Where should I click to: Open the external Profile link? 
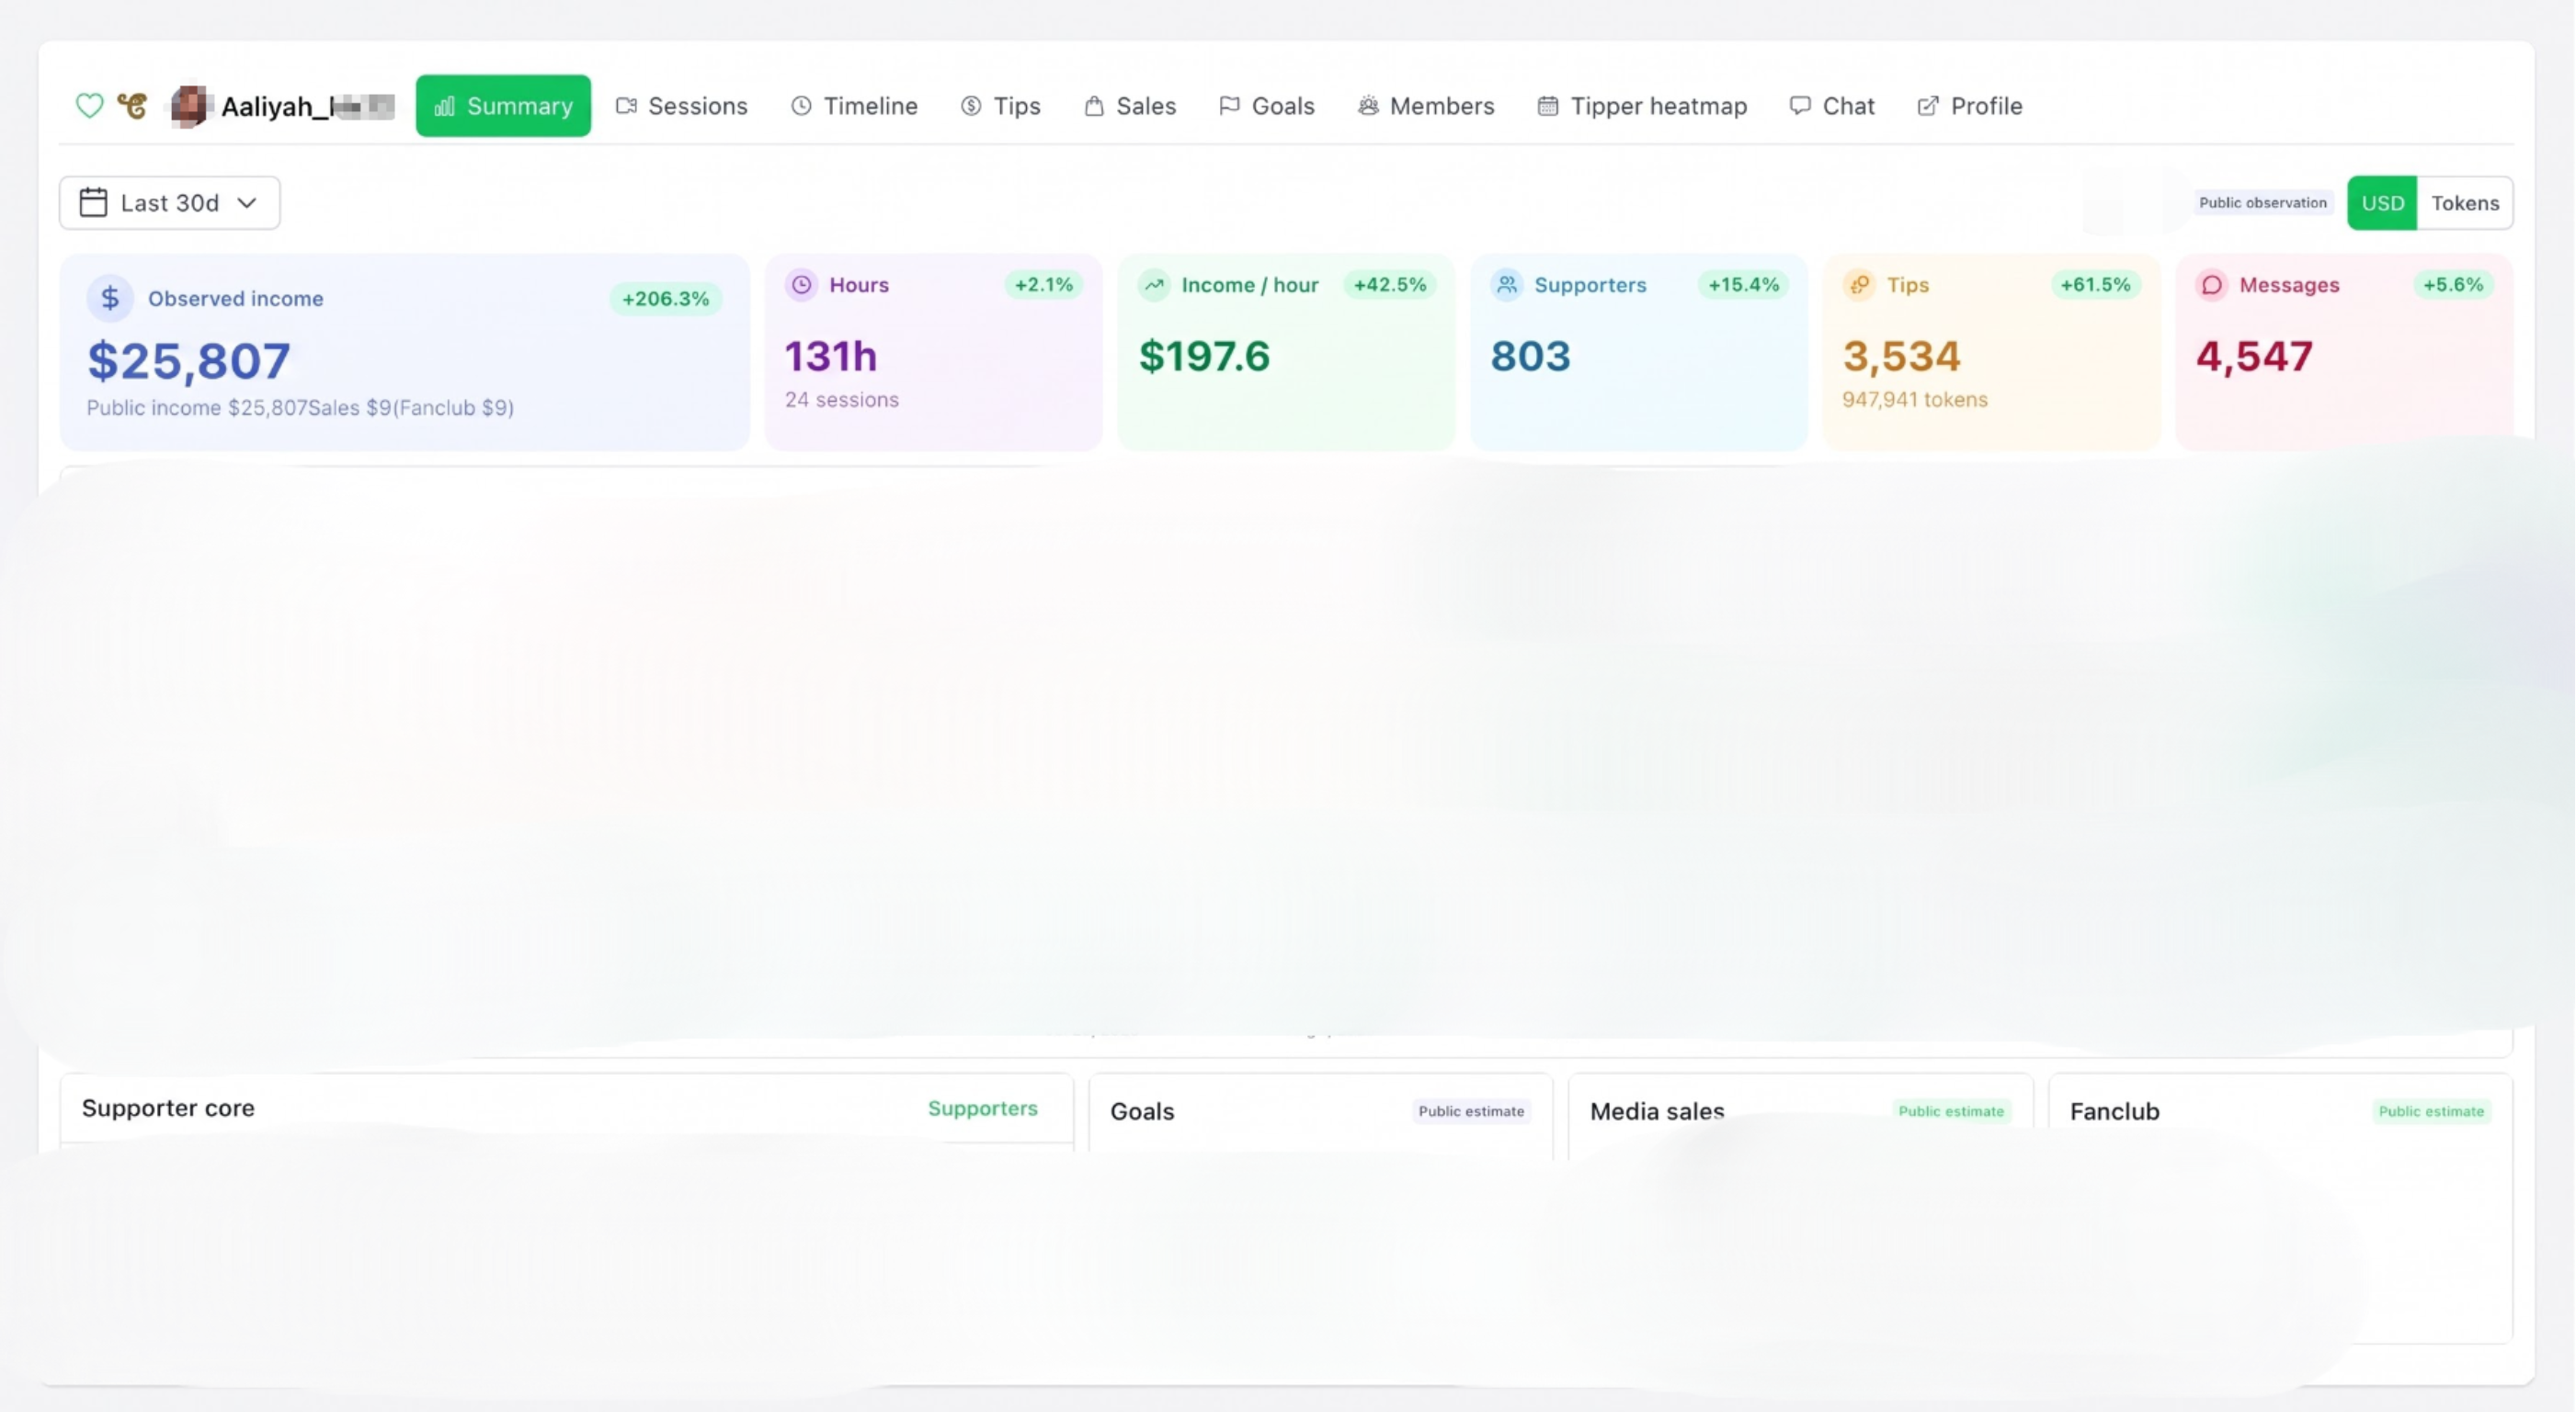pos(1969,105)
